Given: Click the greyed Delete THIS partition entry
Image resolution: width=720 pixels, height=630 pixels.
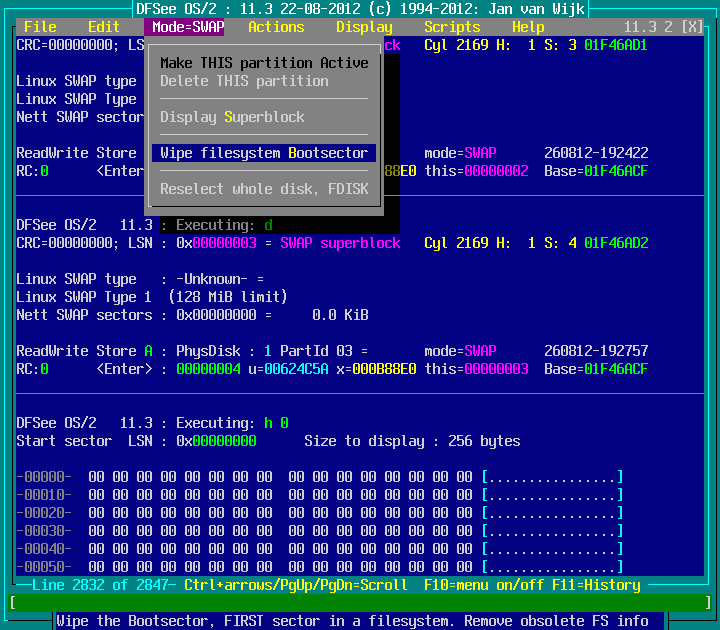Looking at the screenshot, I should 244,81.
